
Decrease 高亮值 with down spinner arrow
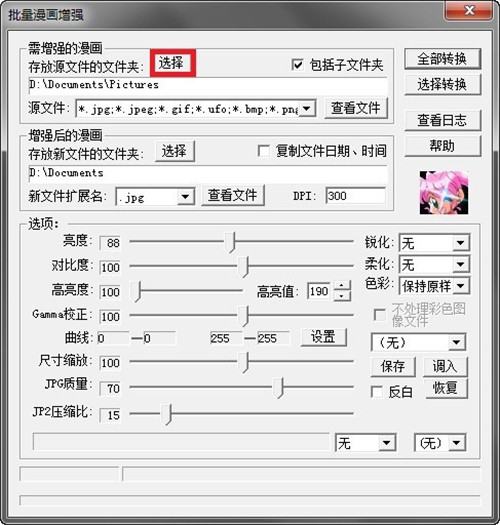(x=342, y=296)
